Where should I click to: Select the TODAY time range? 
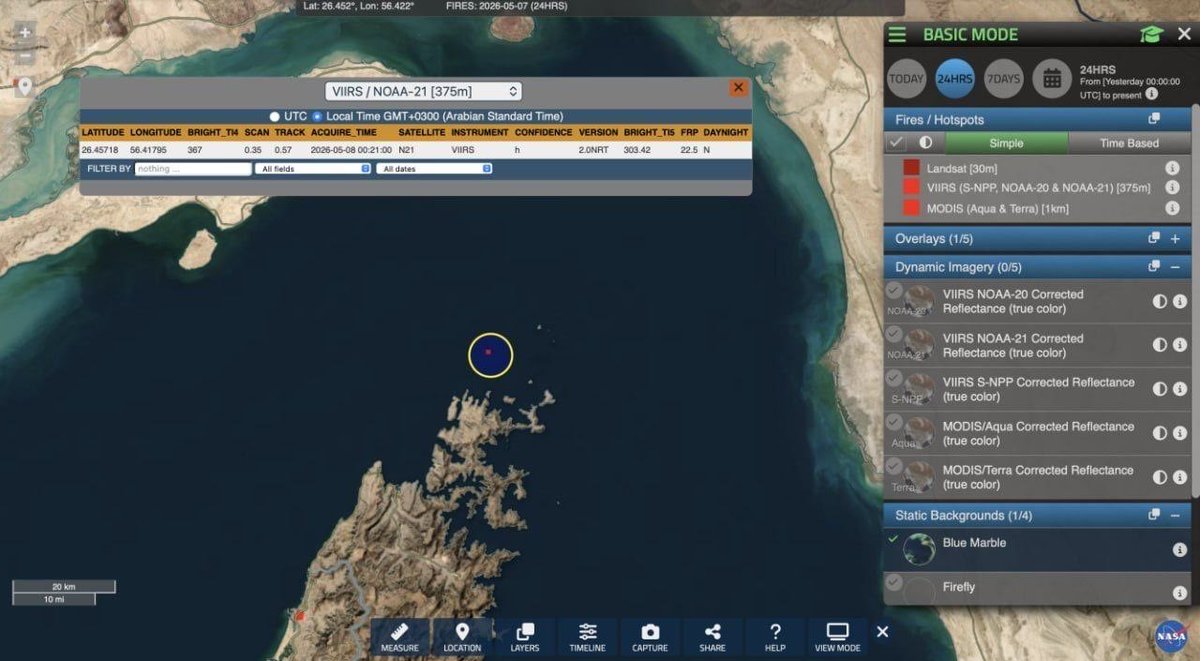click(907, 79)
